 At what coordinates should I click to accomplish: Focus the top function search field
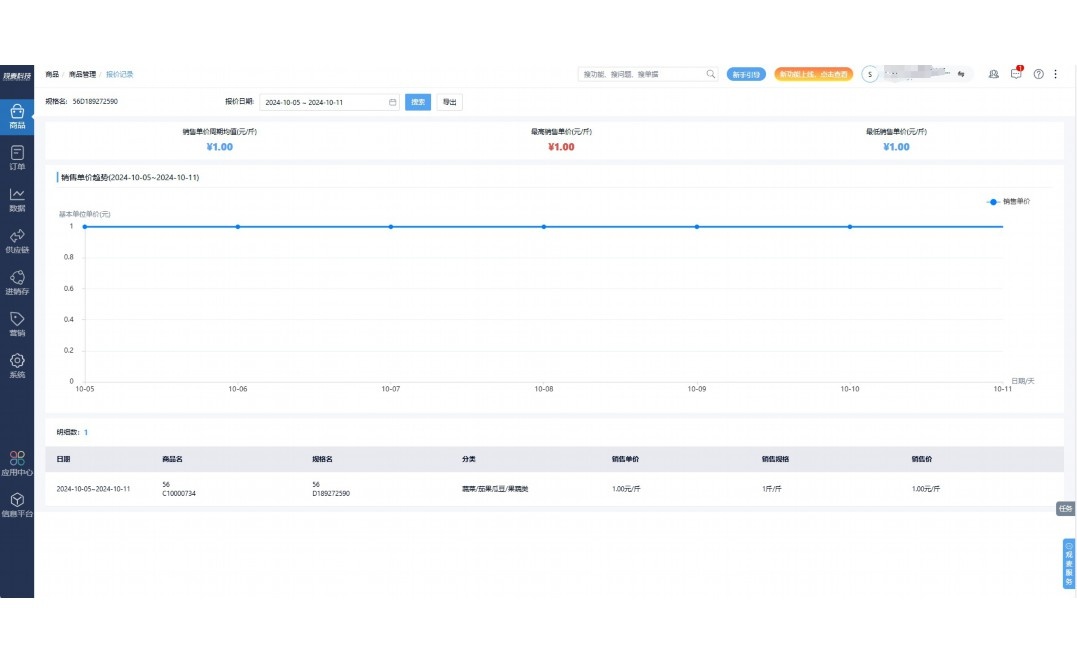[642, 74]
